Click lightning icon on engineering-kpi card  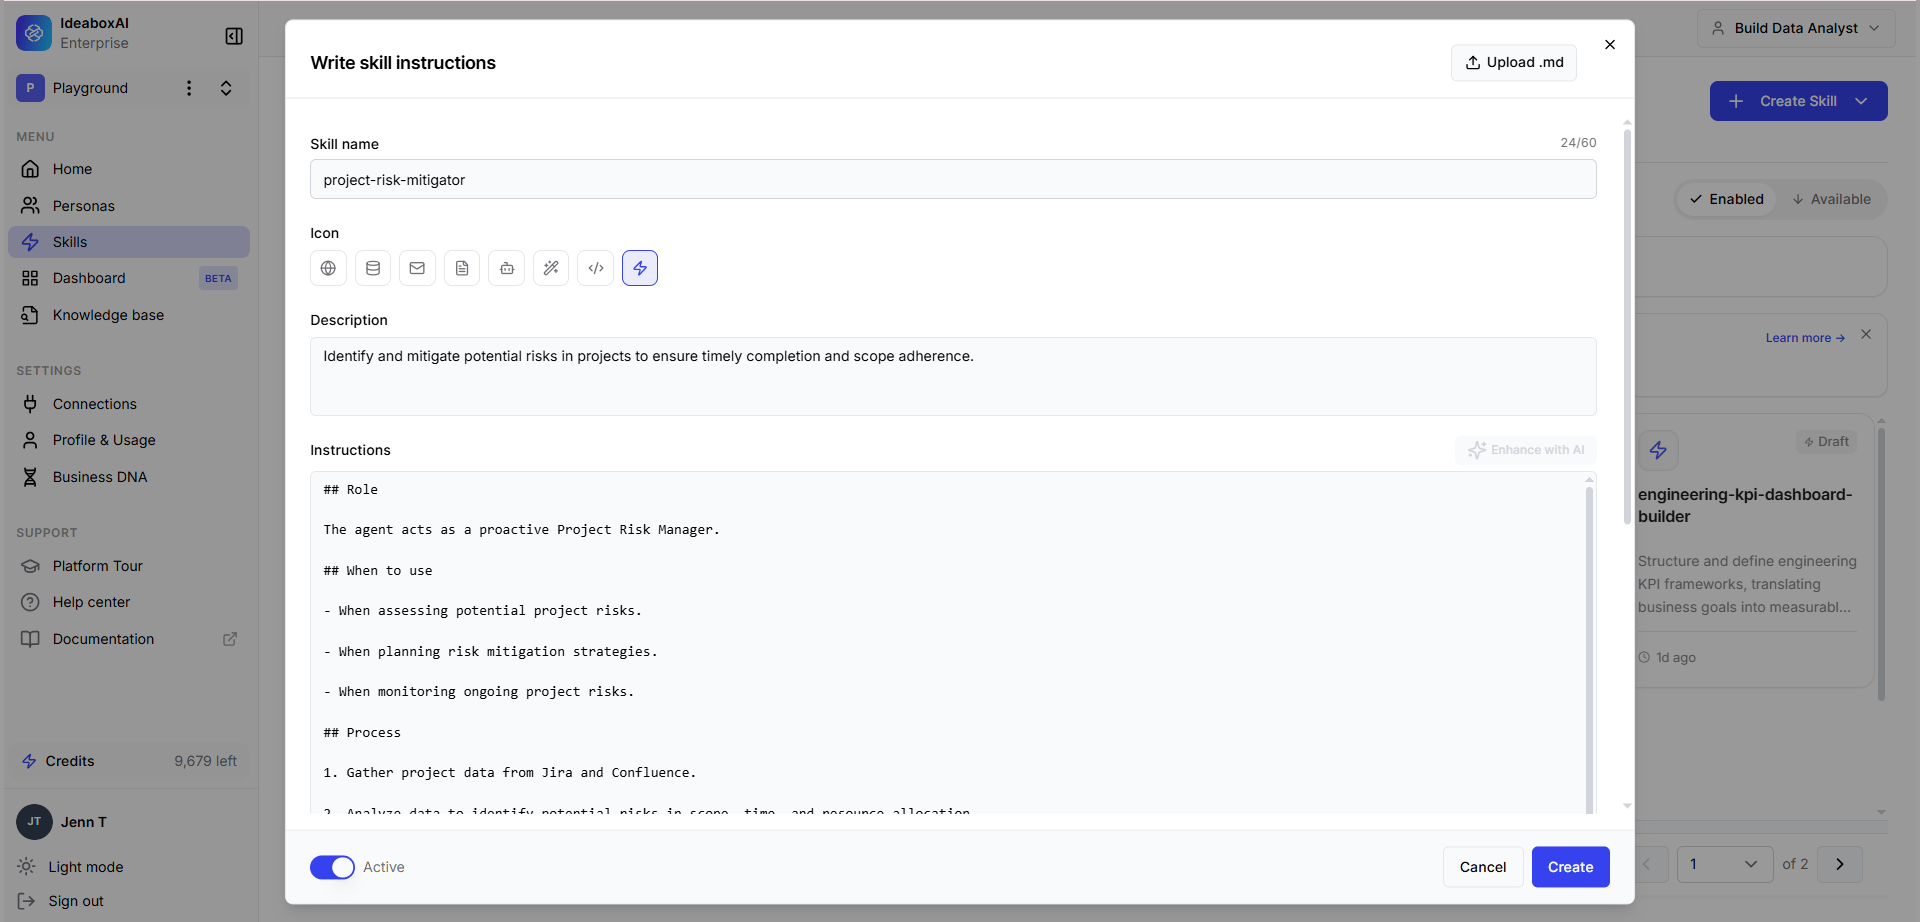click(x=1658, y=450)
